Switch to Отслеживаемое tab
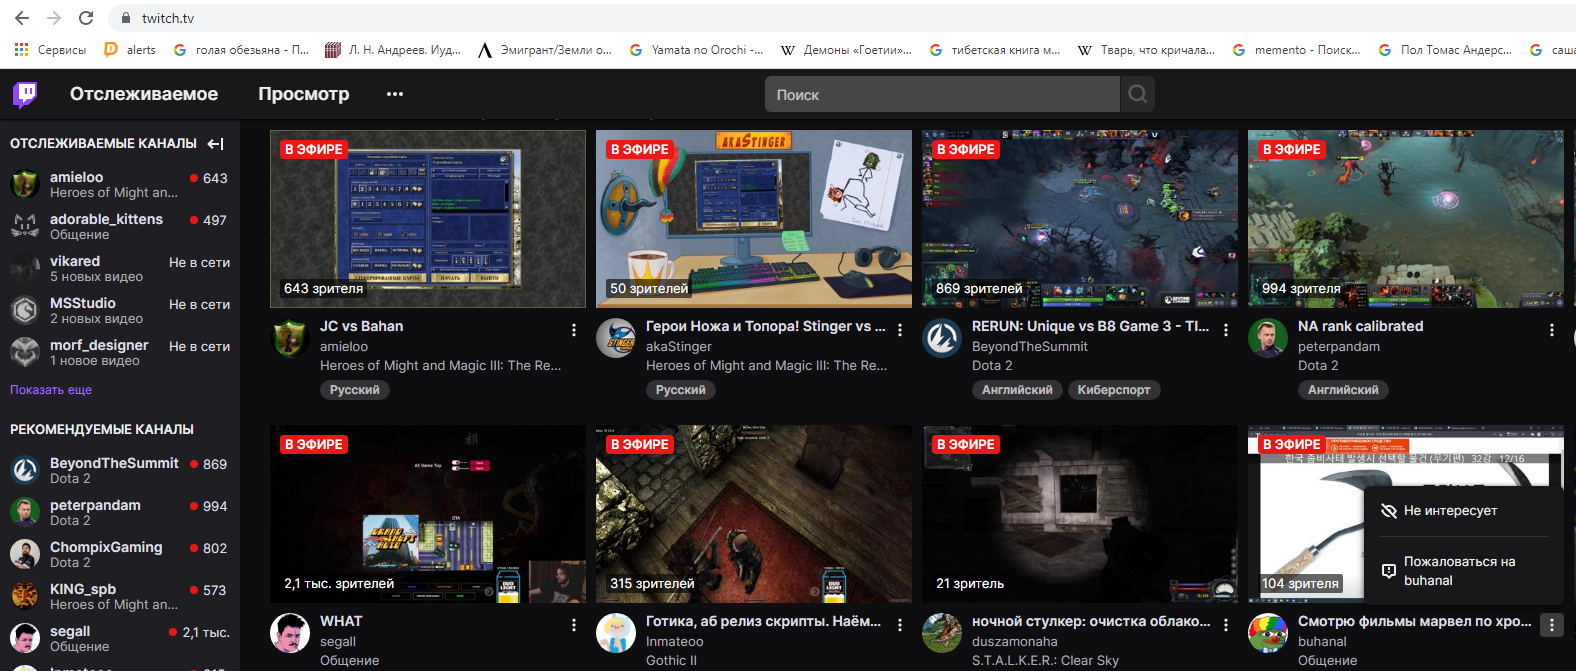Image resolution: width=1576 pixels, height=671 pixels. [144, 94]
